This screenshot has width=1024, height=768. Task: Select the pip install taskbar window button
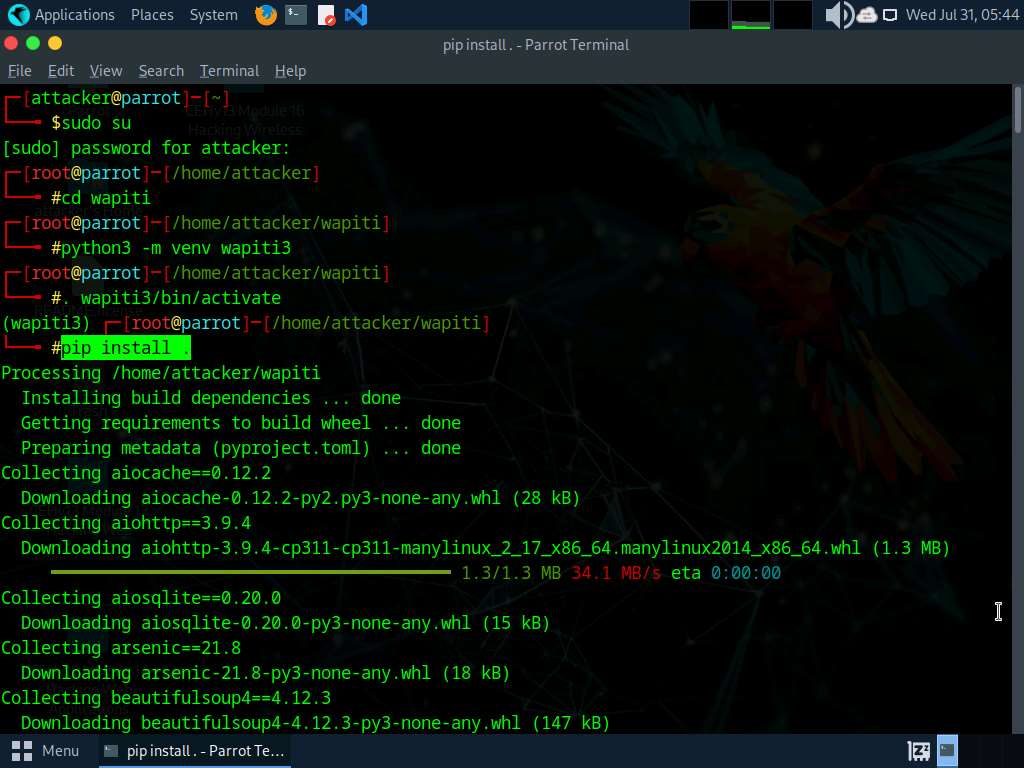[195, 750]
